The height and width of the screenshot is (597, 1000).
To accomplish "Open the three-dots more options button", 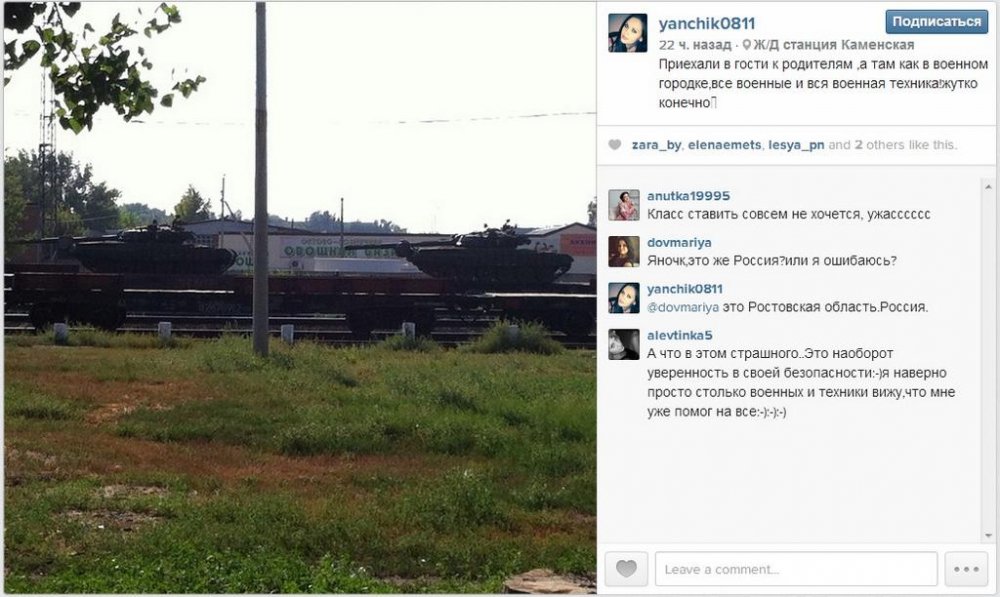I will click(966, 568).
